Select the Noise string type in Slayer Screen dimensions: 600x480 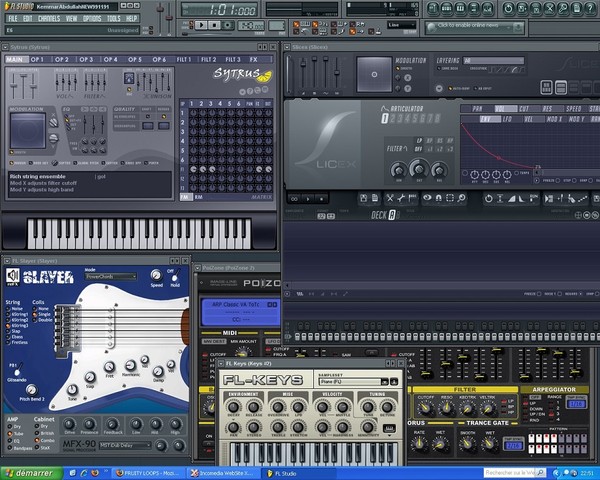pyautogui.click(x=15, y=309)
